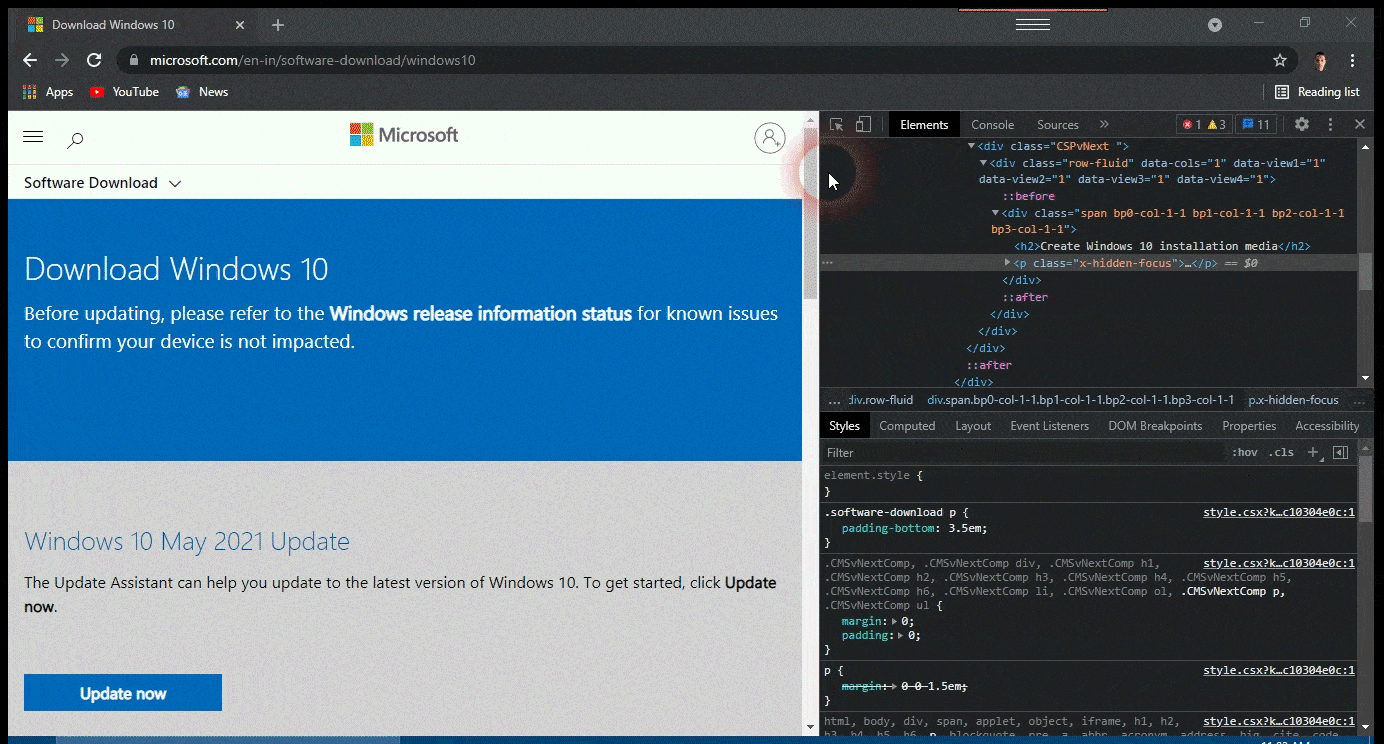Open the Properties tab
Viewport: 1384px width, 744px height.
pyautogui.click(x=1249, y=426)
